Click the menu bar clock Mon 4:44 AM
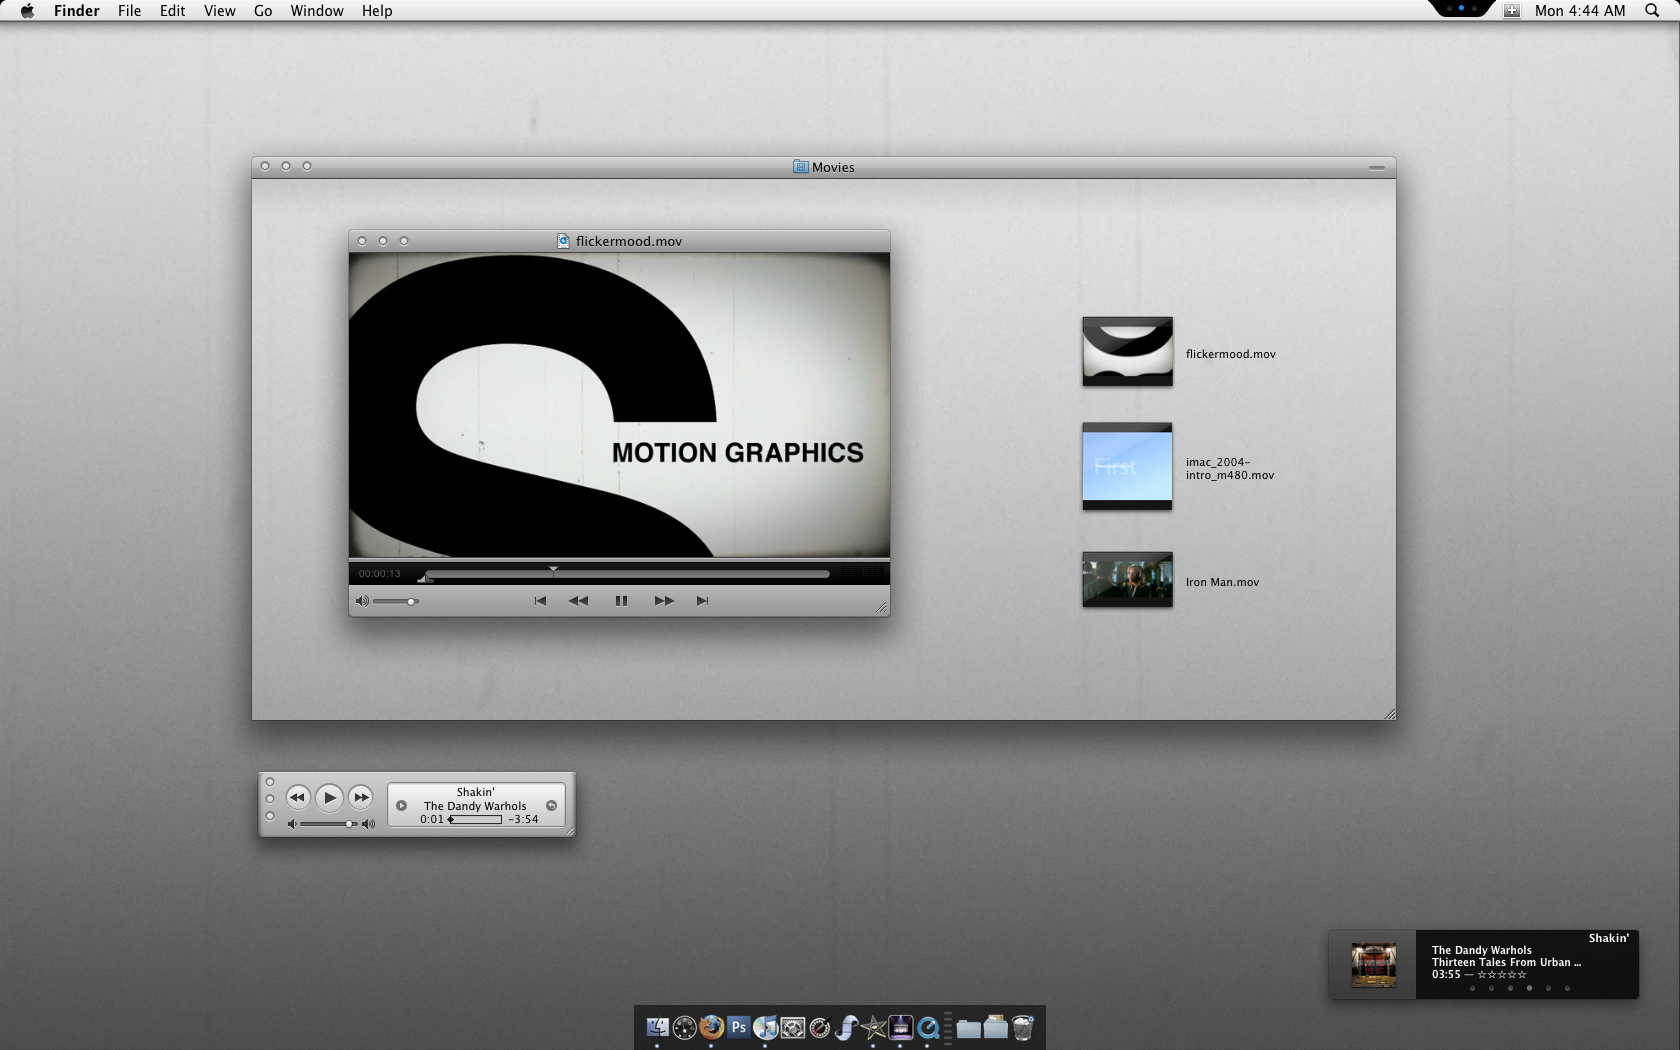1680x1050 pixels. coord(1580,11)
